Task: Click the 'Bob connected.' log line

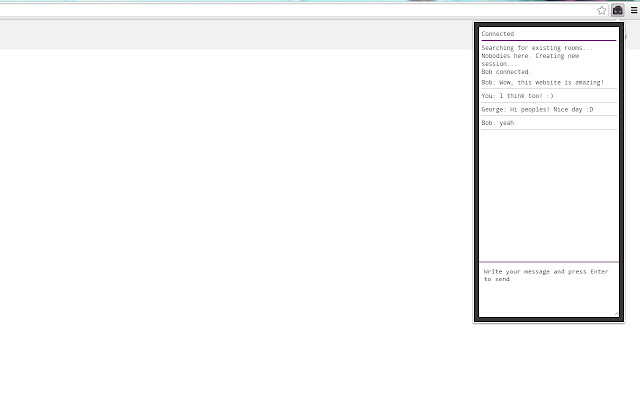Action: (506, 72)
